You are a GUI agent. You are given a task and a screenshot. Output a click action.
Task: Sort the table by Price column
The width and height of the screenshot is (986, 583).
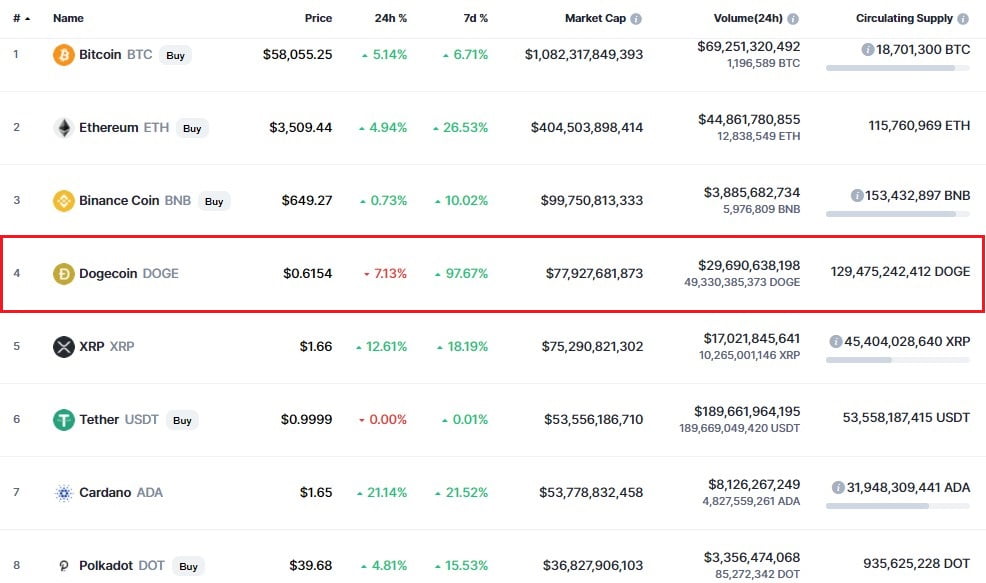[318, 18]
